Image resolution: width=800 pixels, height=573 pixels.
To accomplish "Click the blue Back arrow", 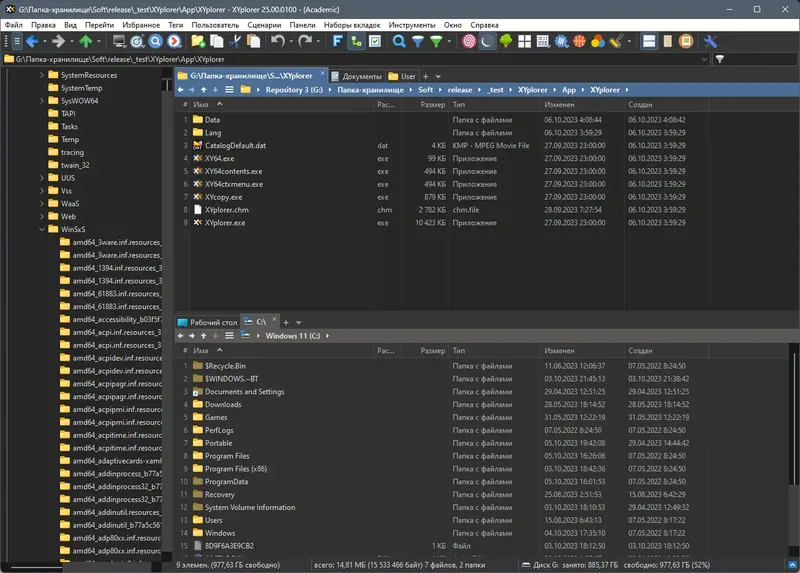I will (31, 42).
